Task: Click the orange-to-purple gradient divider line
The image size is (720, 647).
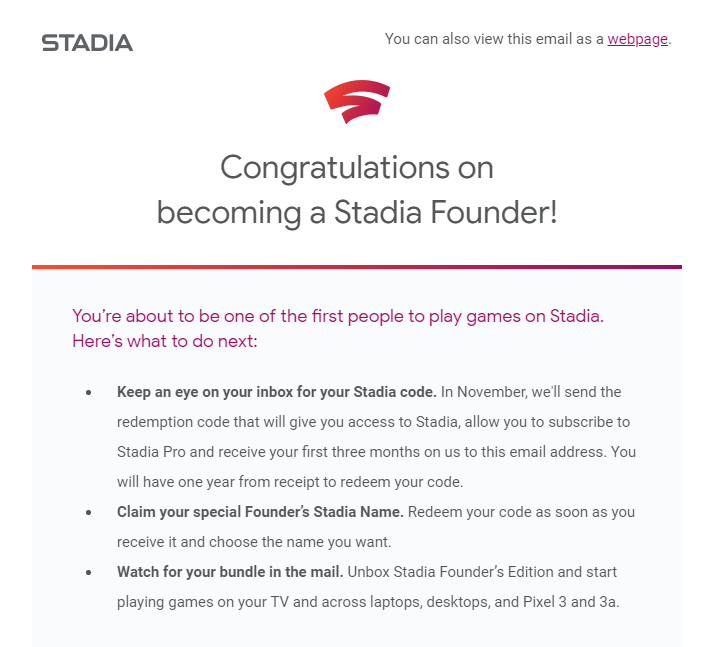Action: click(x=357, y=267)
